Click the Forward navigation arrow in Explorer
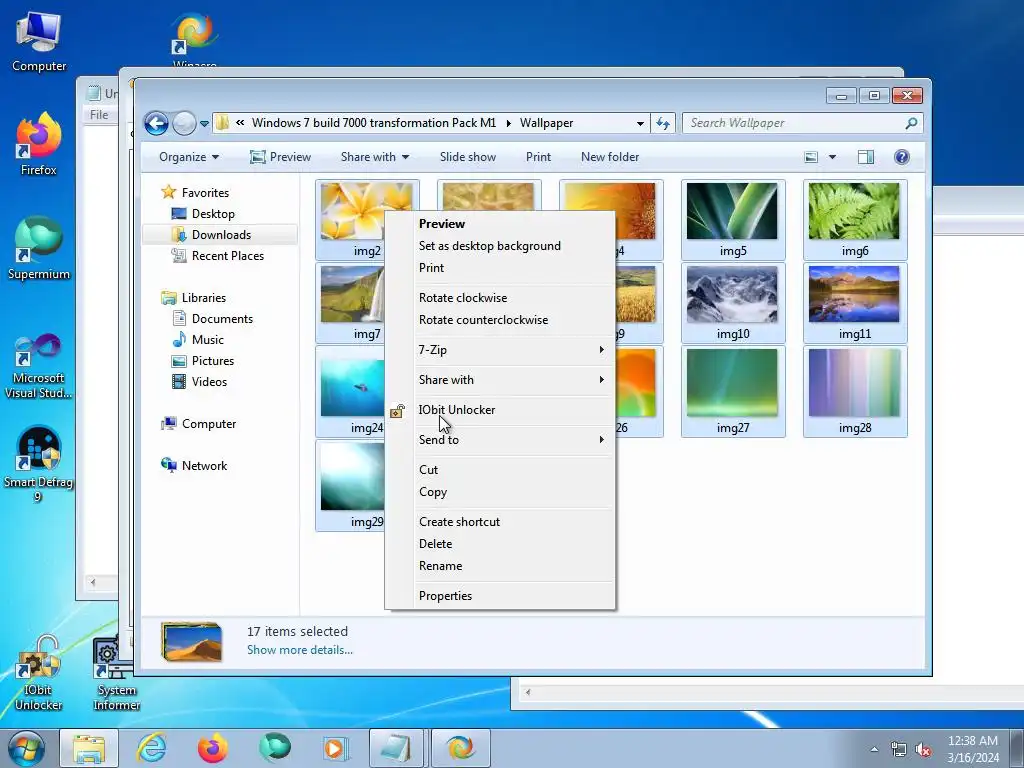This screenshot has height=768, width=1024. pos(184,123)
